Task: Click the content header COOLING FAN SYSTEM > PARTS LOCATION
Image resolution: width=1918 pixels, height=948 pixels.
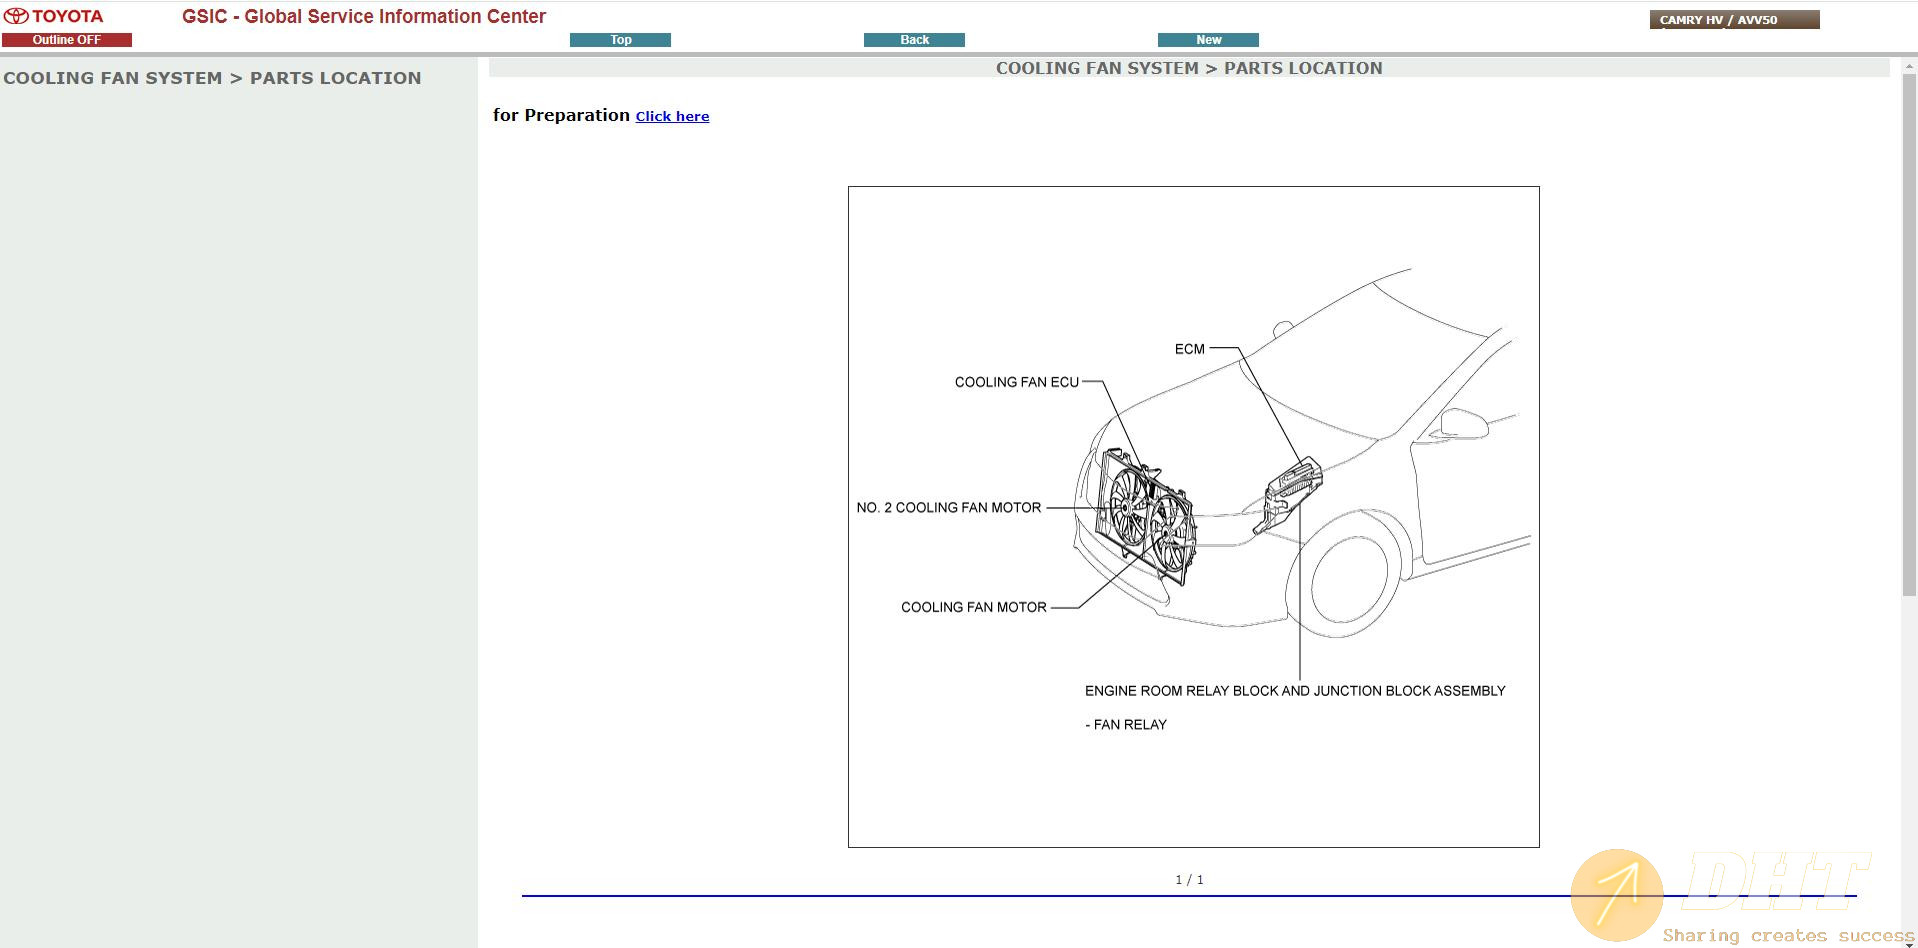Action: (x=1189, y=68)
